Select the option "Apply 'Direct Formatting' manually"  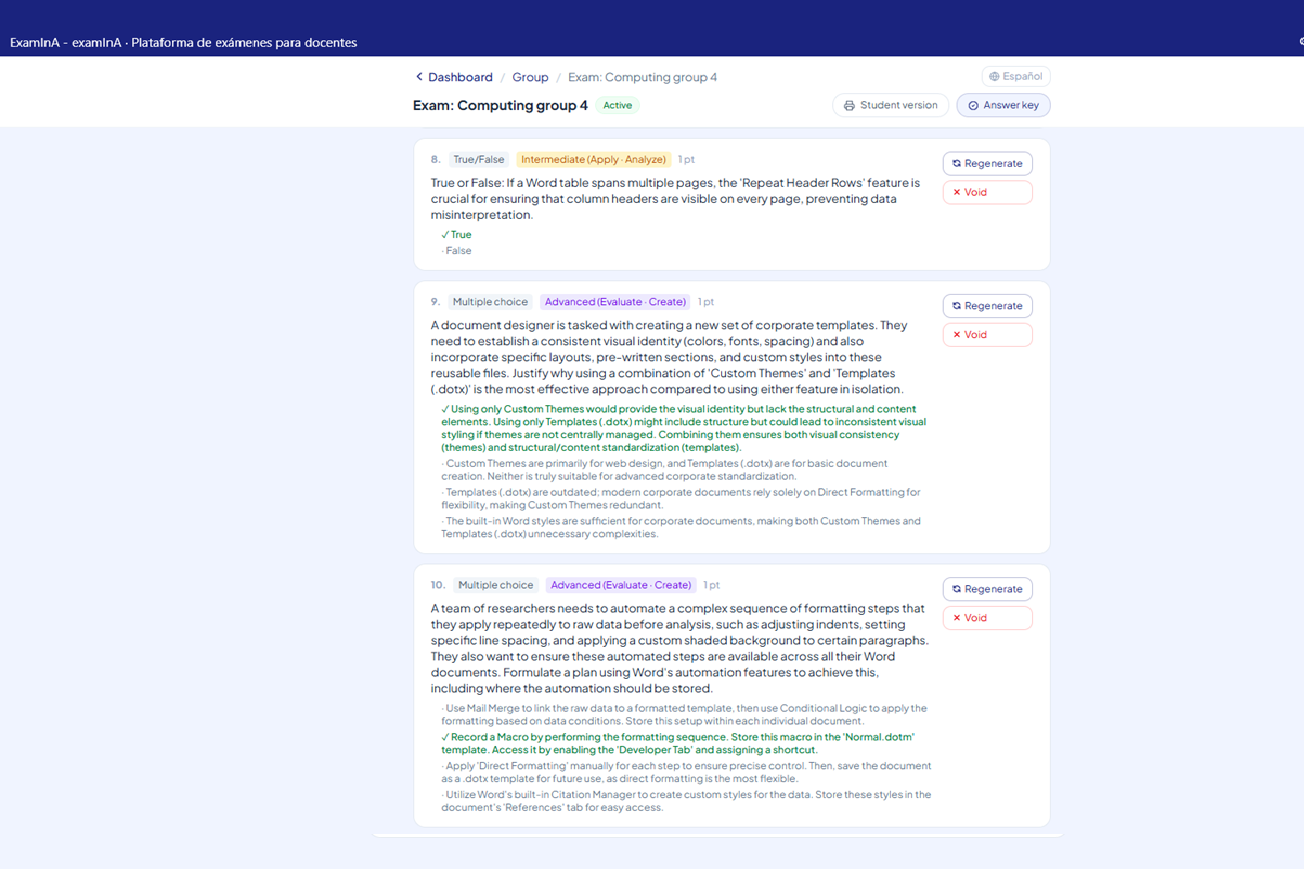pyautogui.click(x=686, y=772)
